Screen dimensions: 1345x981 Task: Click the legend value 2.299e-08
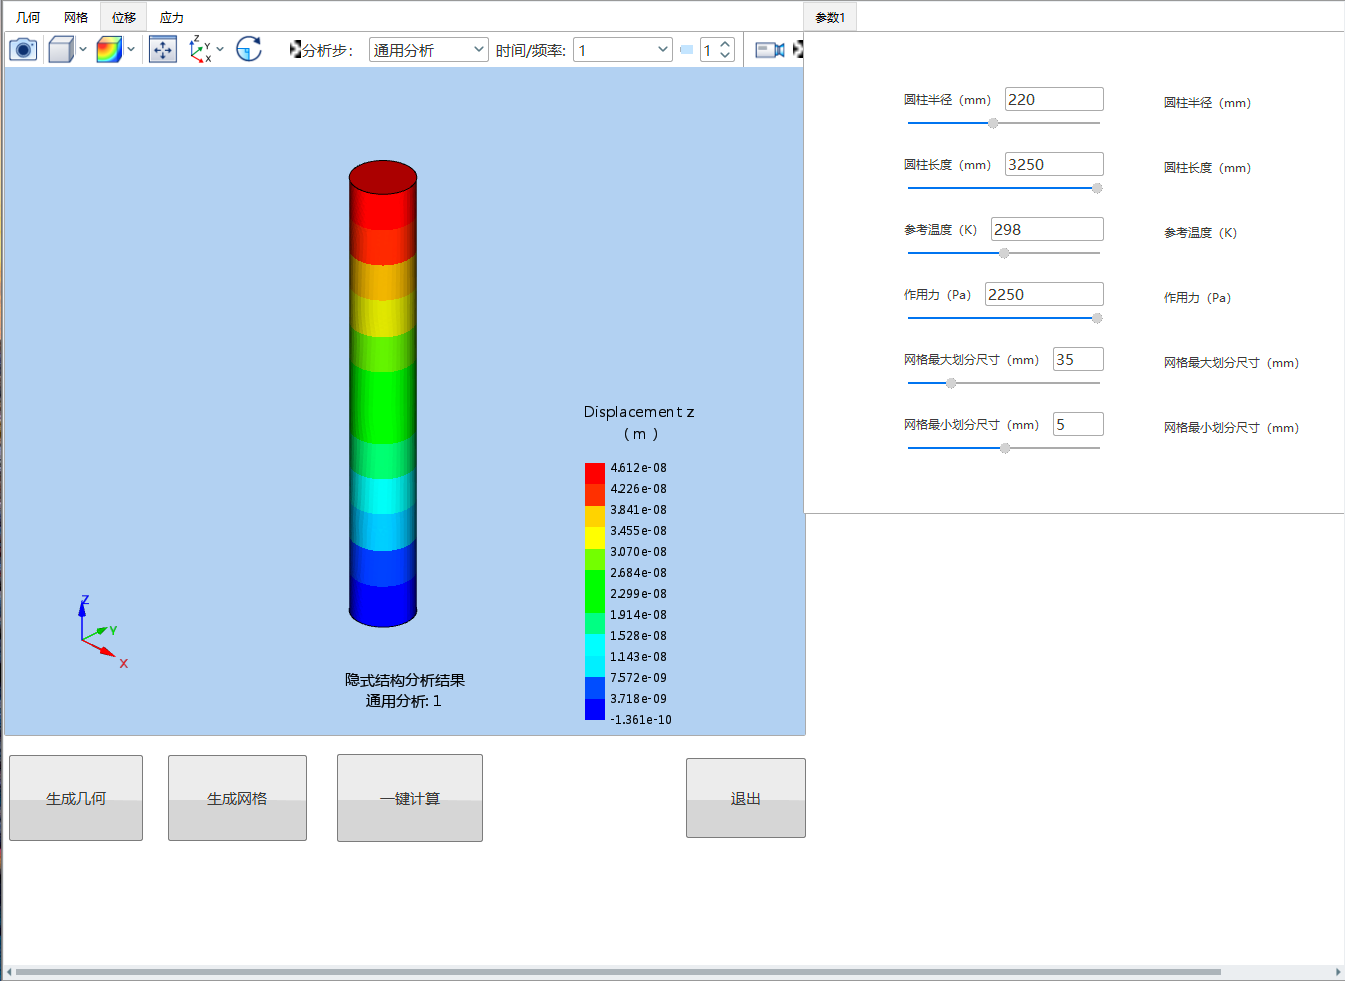(x=638, y=594)
